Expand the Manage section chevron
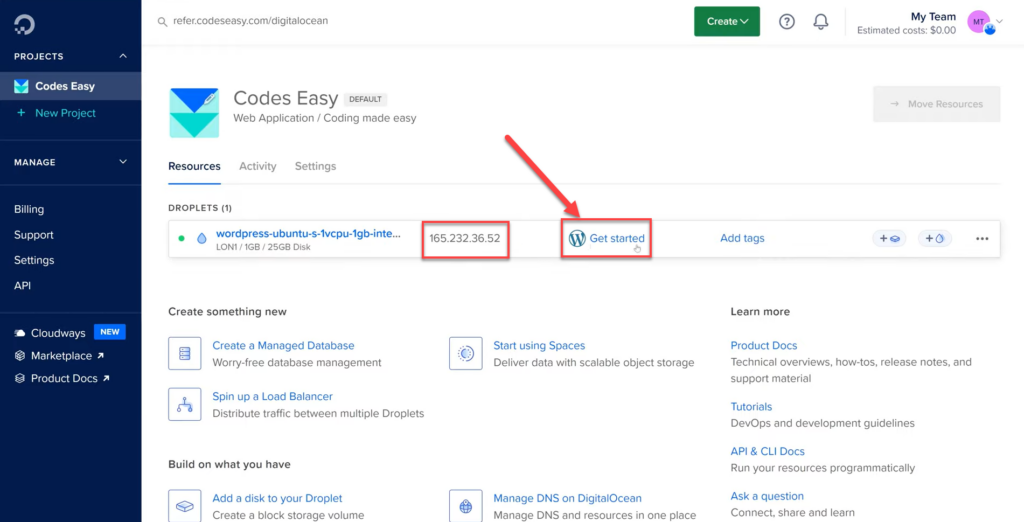This screenshot has height=522, width=1024. point(123,162)
